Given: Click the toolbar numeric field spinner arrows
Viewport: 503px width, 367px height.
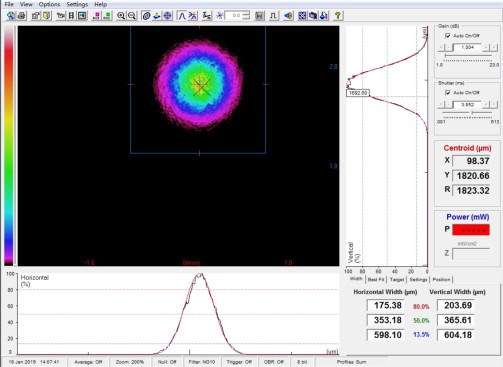Looking at the screenshot, I should pyautogui.click(x=247, y=15).
